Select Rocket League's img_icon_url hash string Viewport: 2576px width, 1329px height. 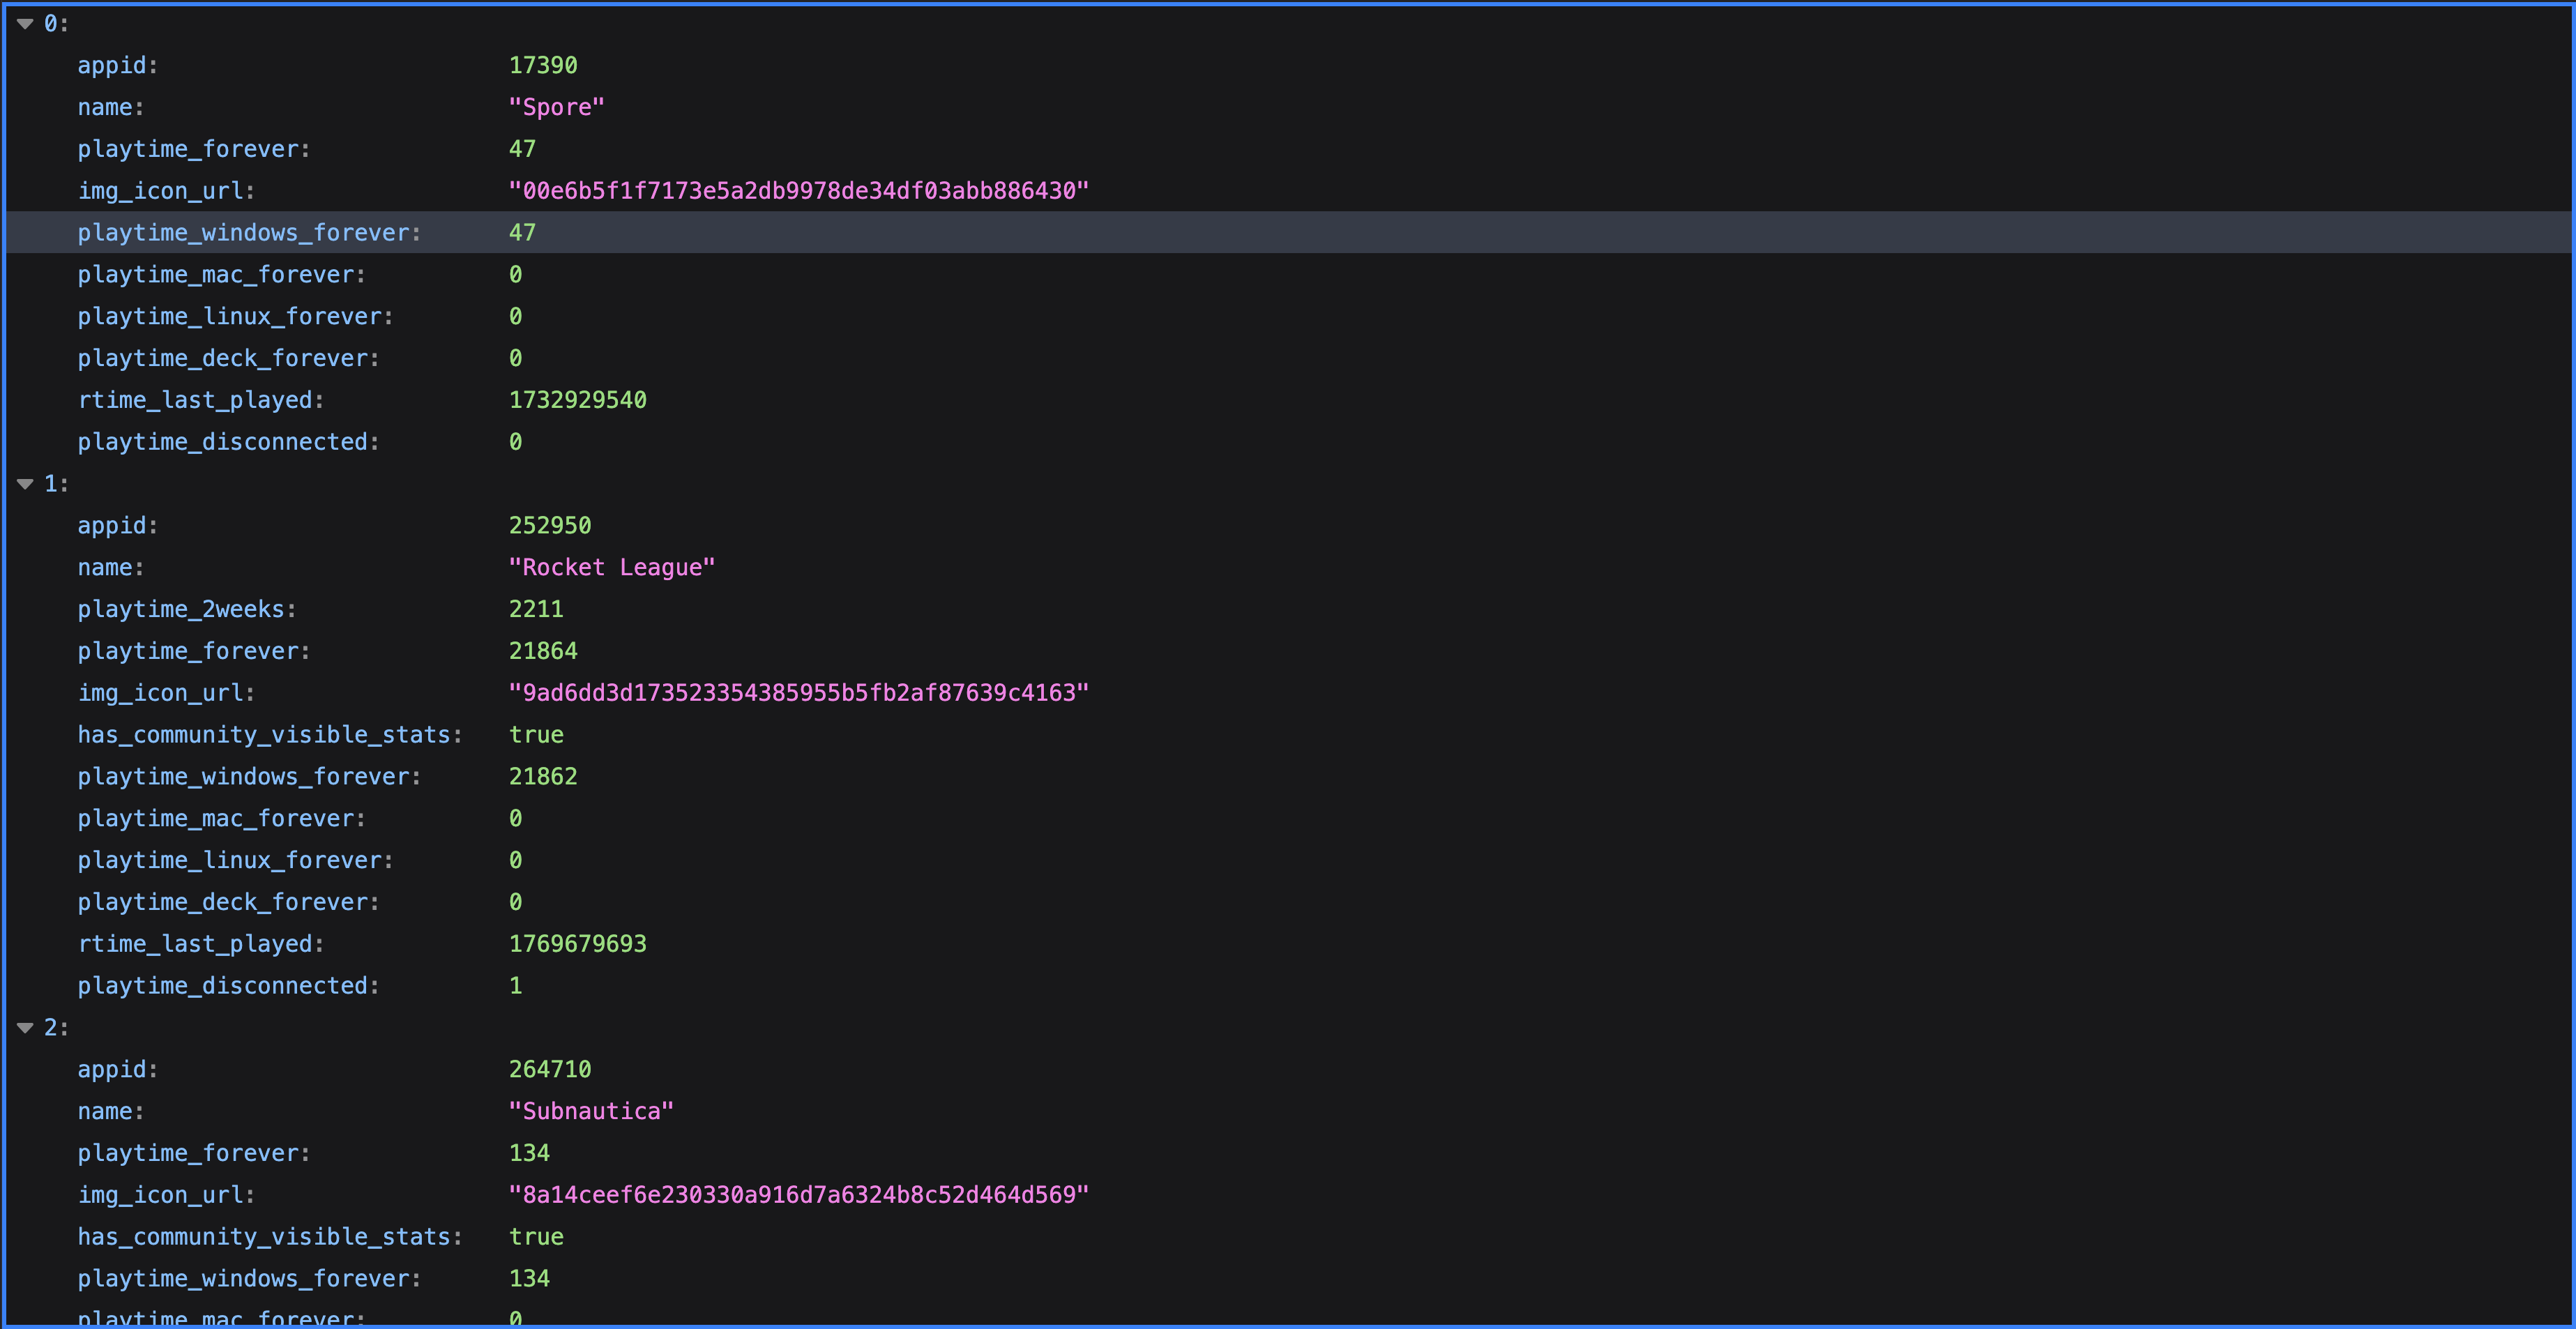(x=798, y=693)
